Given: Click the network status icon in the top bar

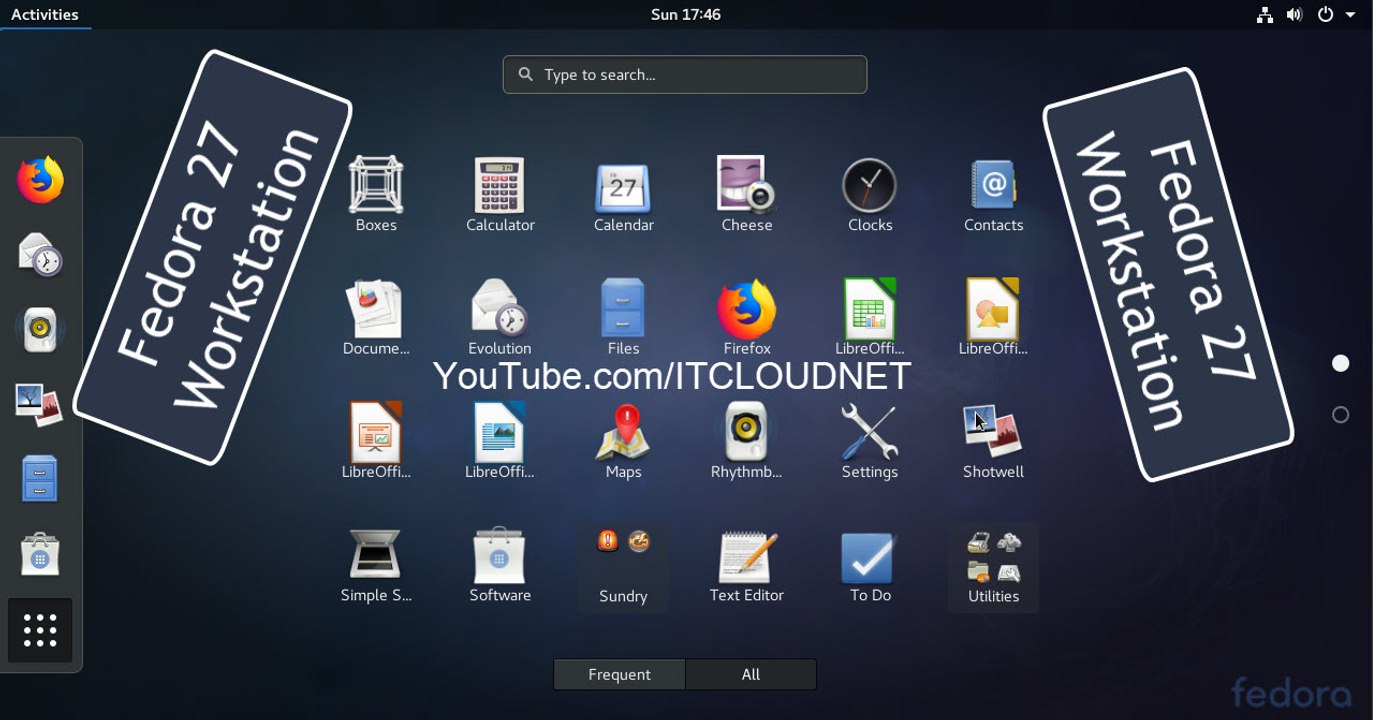Looking at the screenshot, I should [1265, 14].
